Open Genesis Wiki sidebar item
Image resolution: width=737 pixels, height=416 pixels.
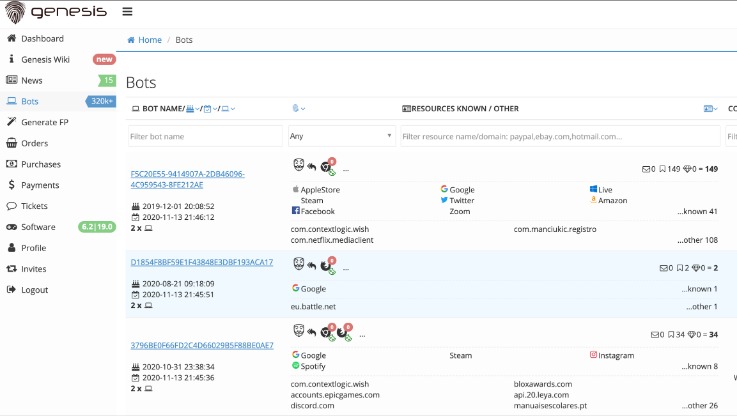pyautogui.click(x=45, y=60)
